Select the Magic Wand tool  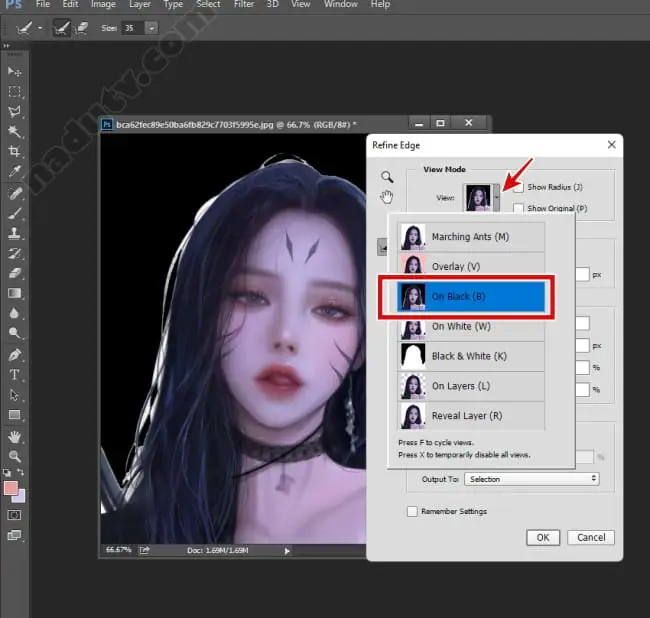click(x=15, y=131)
